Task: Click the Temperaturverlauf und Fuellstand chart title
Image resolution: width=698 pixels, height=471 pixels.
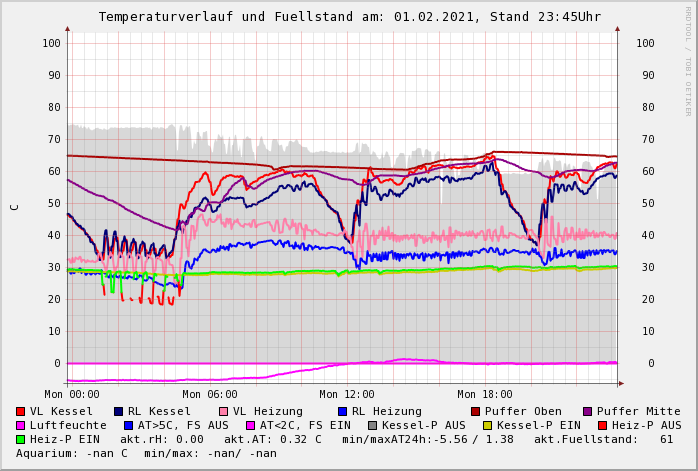Action: (349, 17)
